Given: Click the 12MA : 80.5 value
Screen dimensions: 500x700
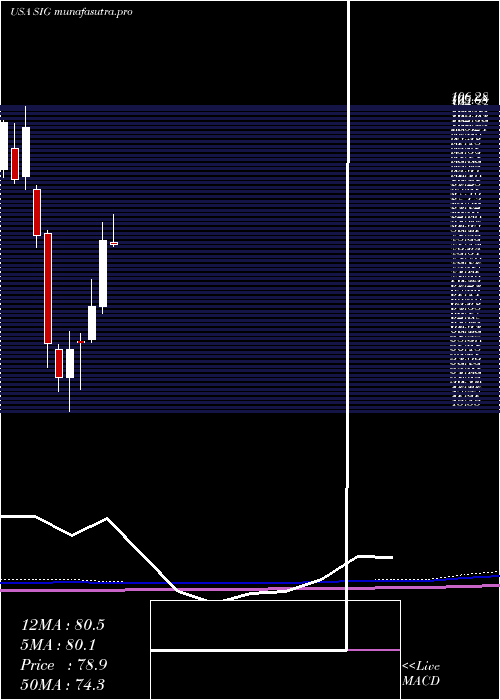Looking at the screenshot, I should (62, 625).
